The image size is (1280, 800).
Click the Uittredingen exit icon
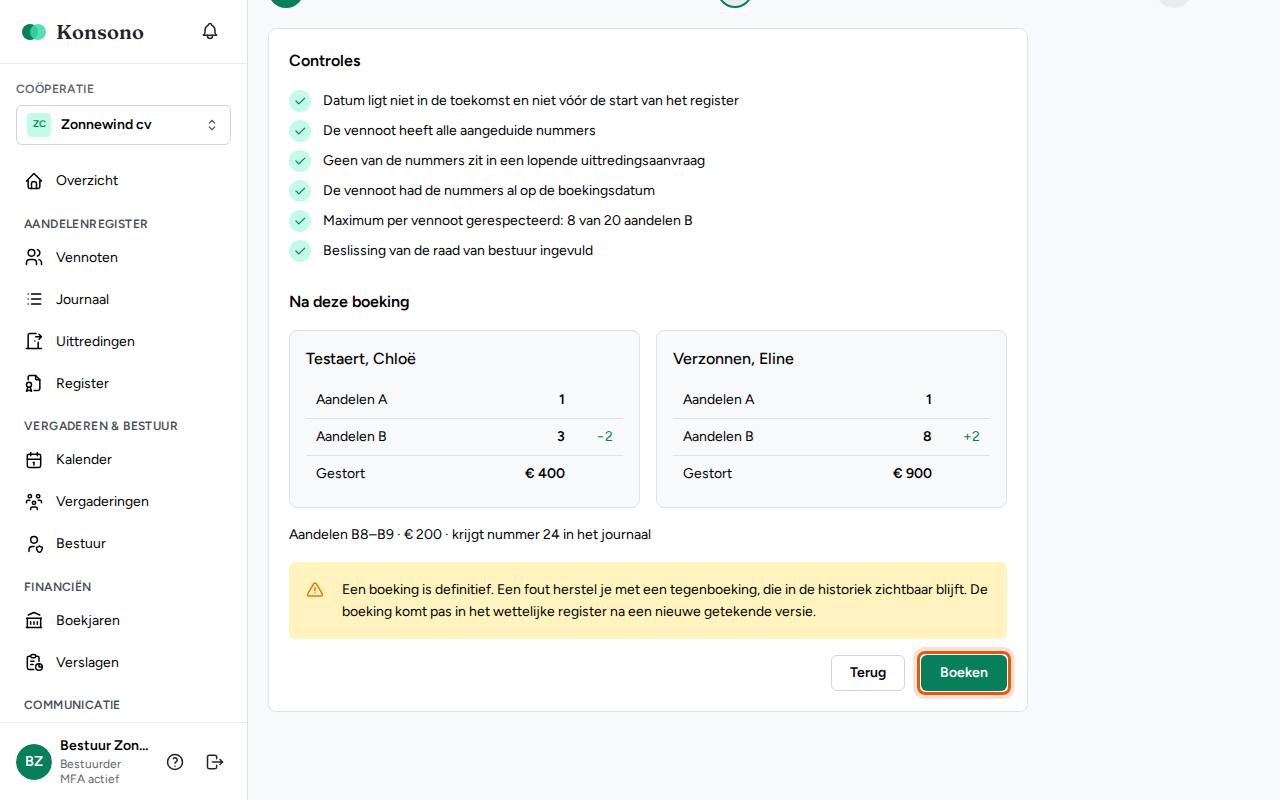(34, 342)
